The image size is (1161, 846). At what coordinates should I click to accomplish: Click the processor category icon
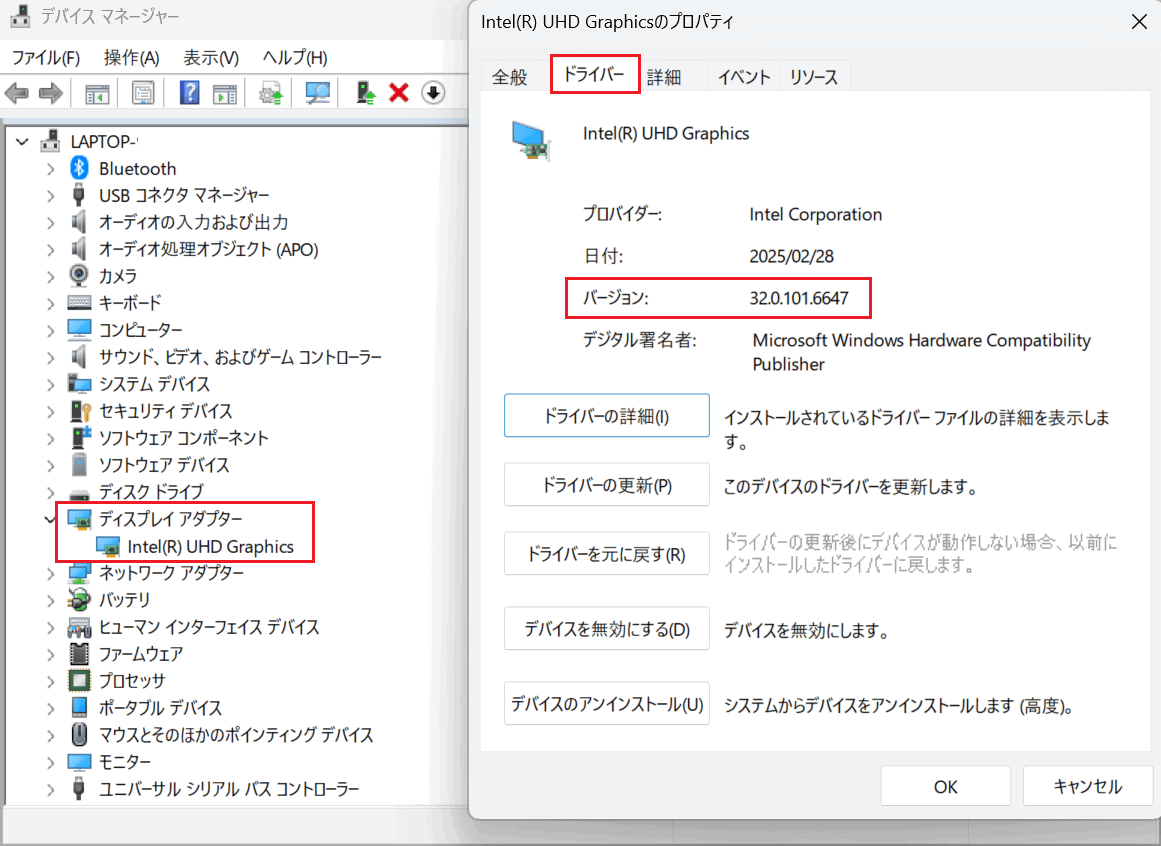(x=79, y=680)
